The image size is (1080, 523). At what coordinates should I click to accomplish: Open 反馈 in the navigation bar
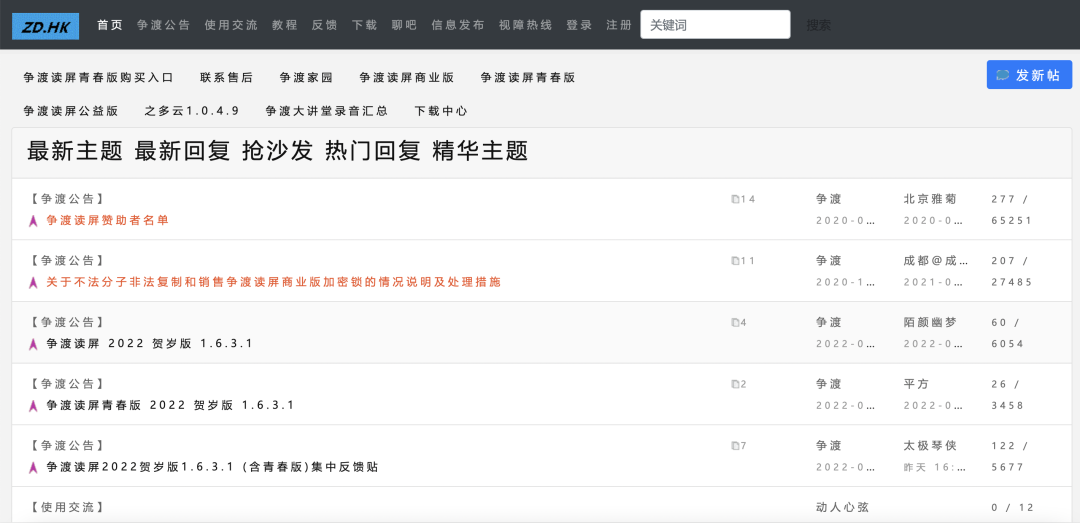[x=324, y=25]
